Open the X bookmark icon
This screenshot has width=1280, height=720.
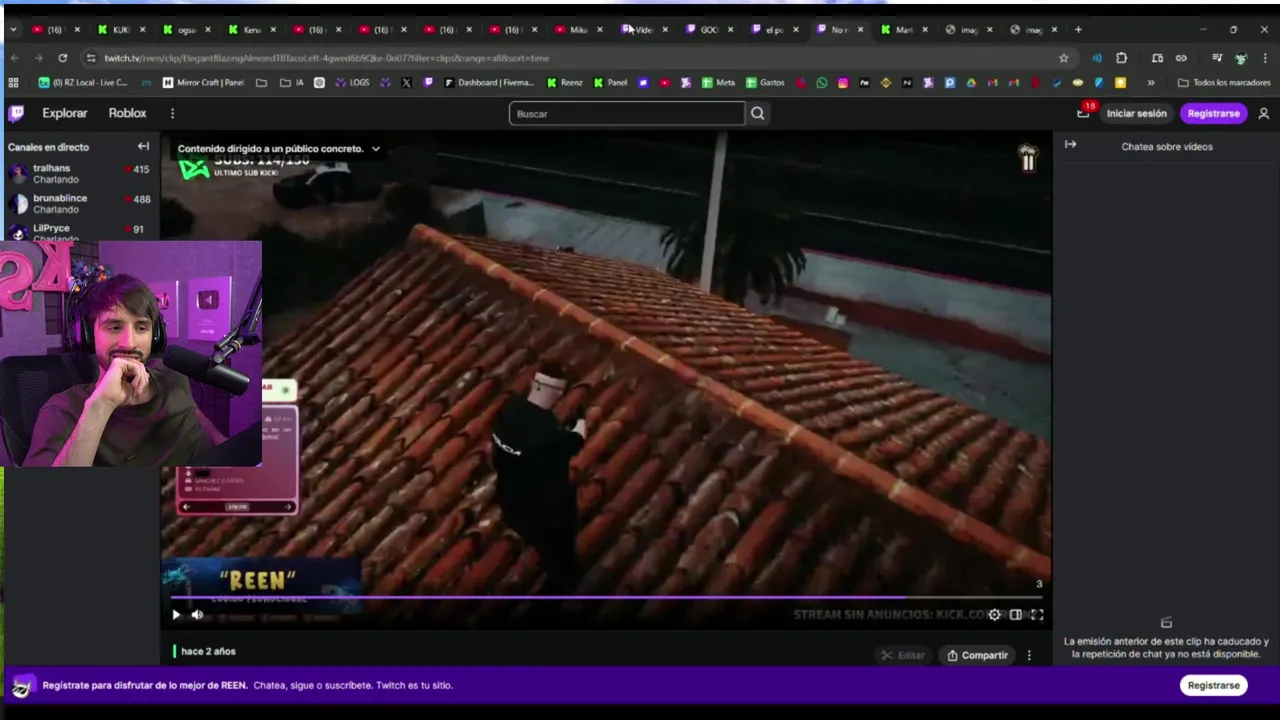coord(406,83)
